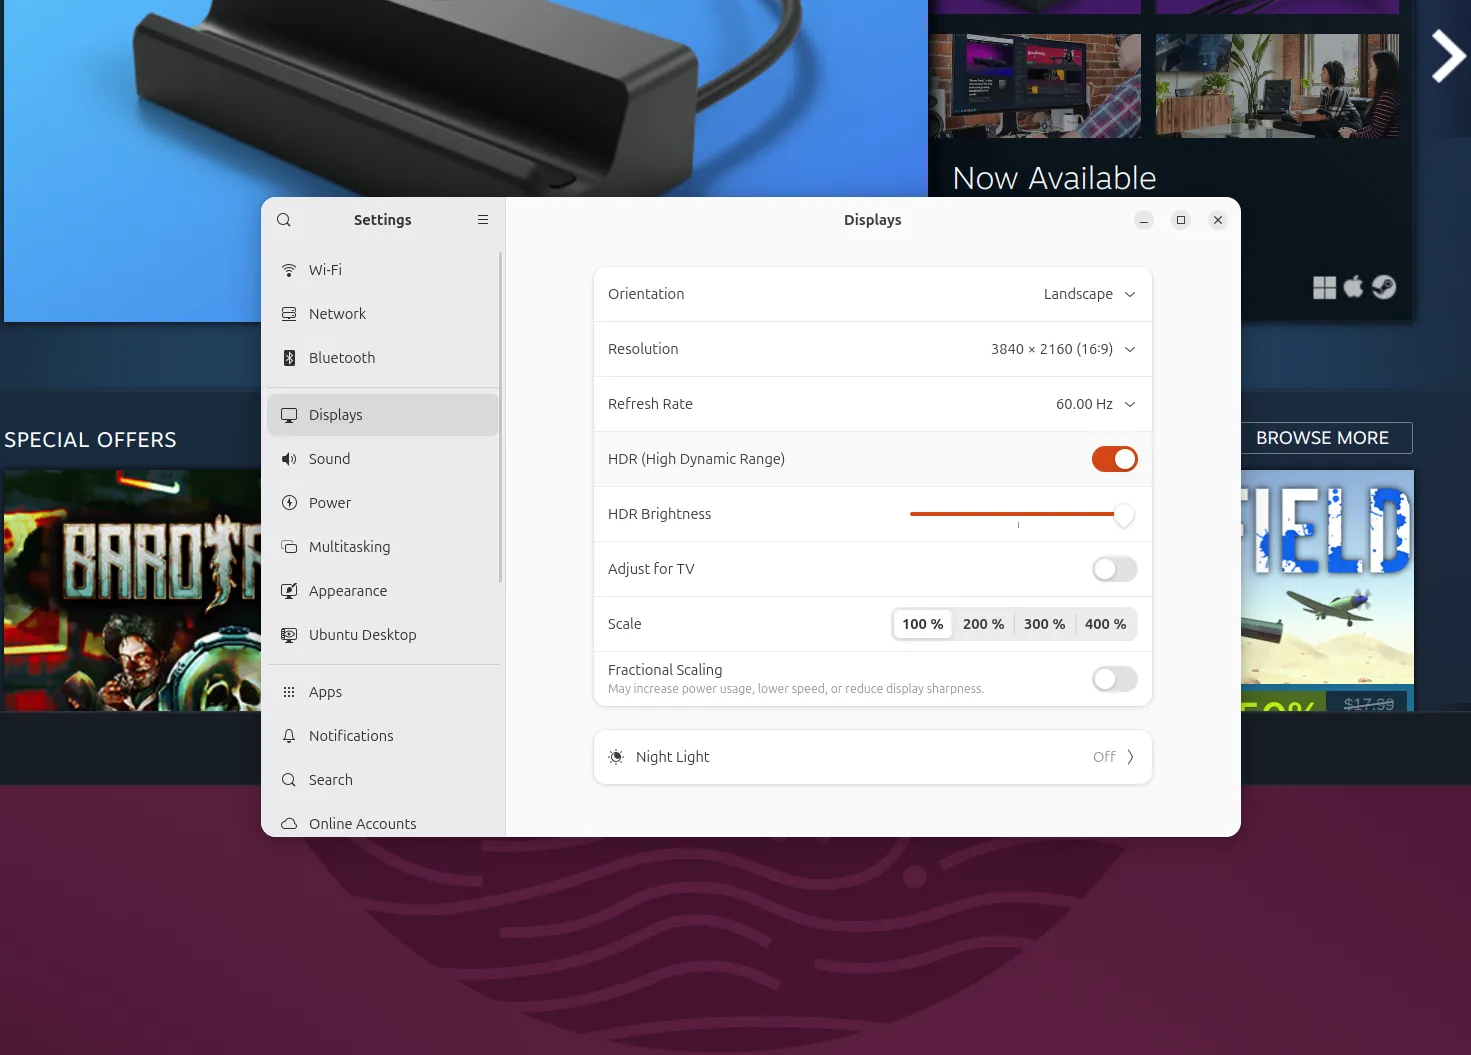Click the BROWSE MORE button

tap(1322, 438)
